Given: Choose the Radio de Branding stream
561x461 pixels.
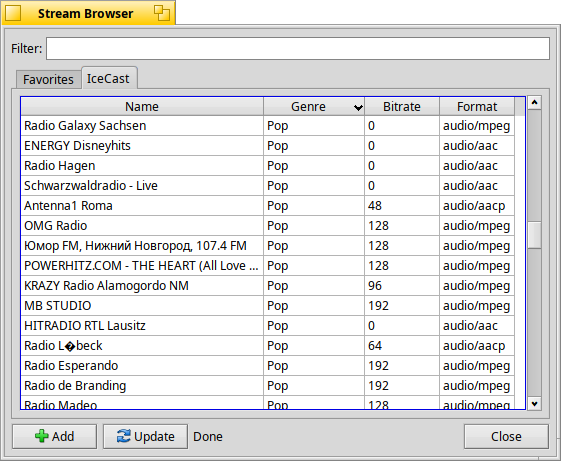Looking at the screenshot, I should [268, 386].
